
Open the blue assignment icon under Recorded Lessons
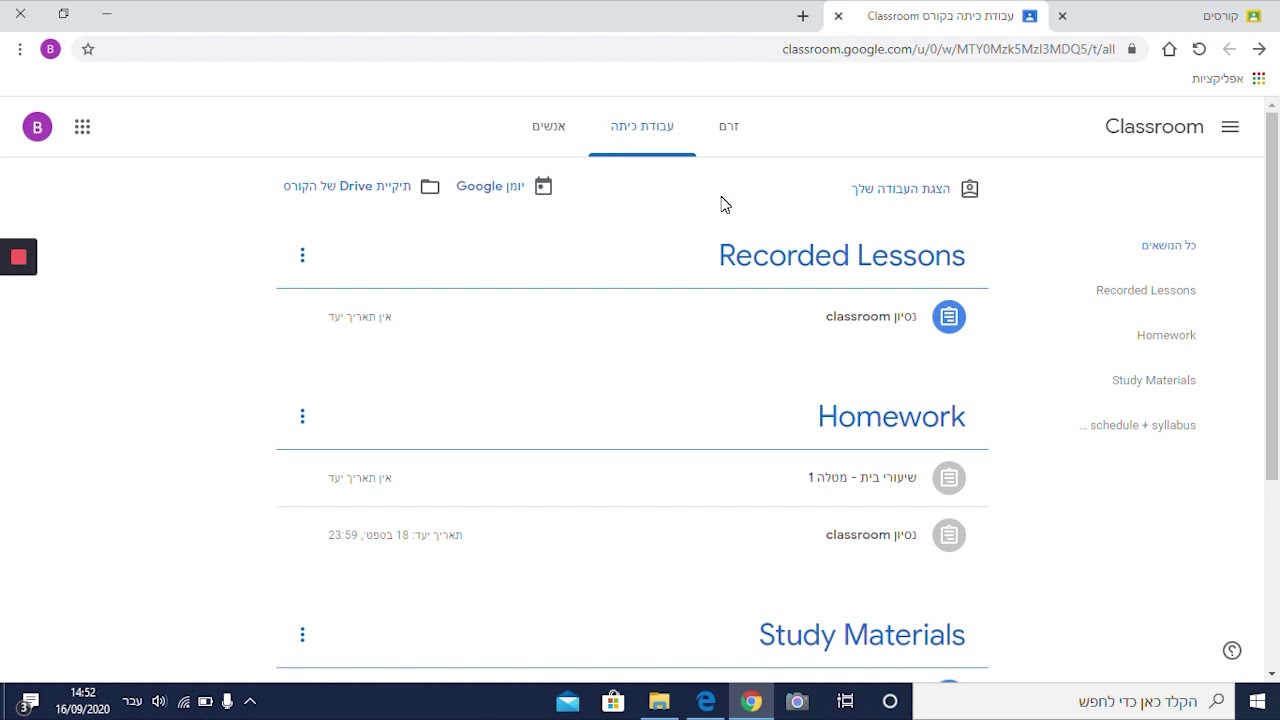click(949, 317)
